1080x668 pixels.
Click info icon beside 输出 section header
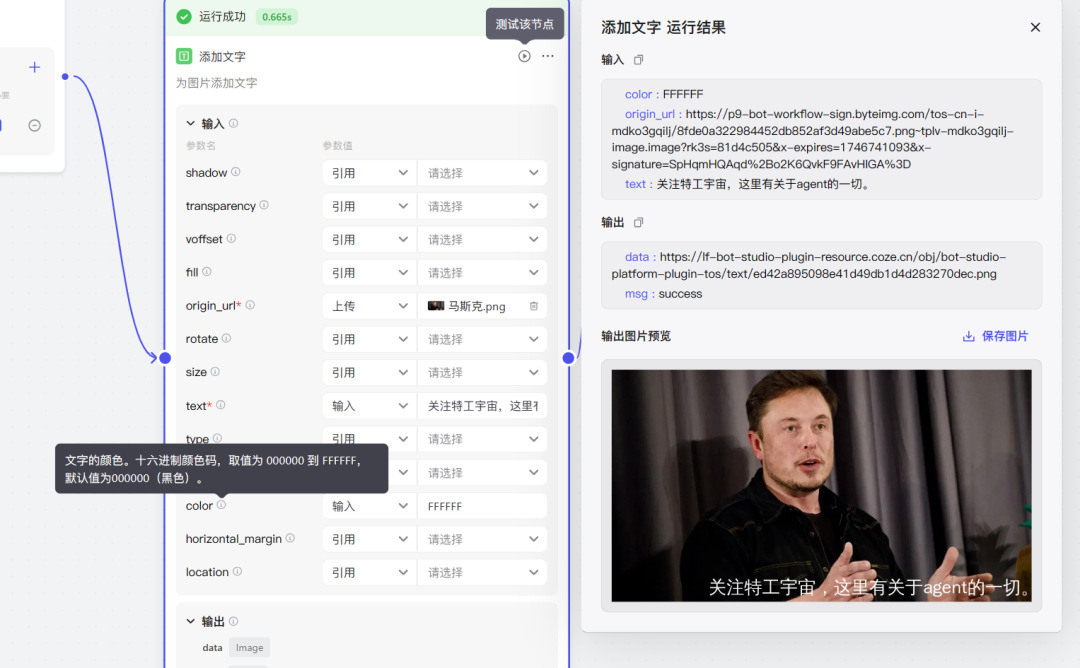[x=233, y=621]
